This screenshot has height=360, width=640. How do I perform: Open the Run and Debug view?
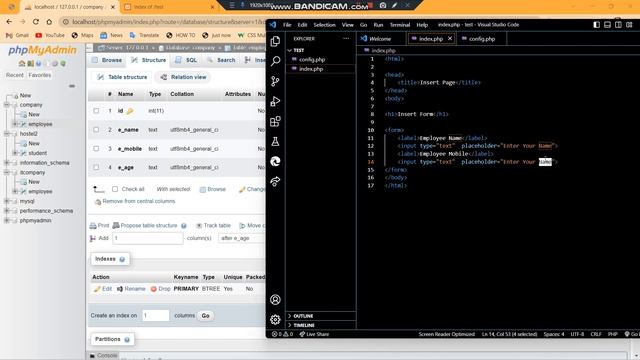pos(276,101)
